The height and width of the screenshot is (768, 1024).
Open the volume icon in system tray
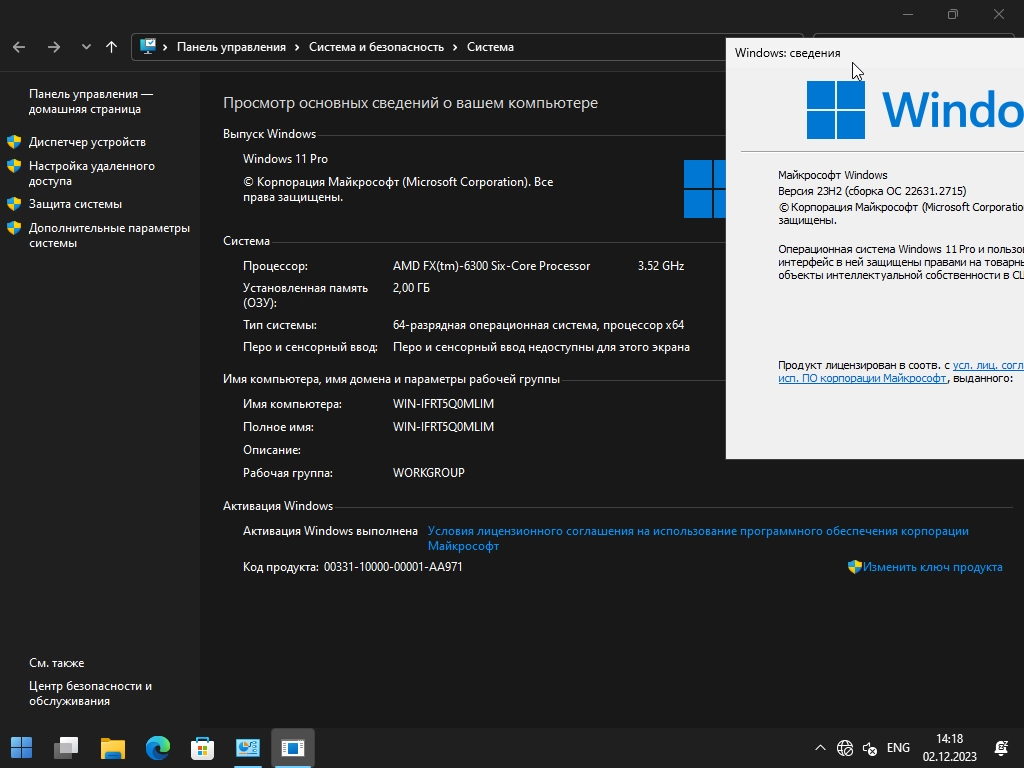point(870,748)
